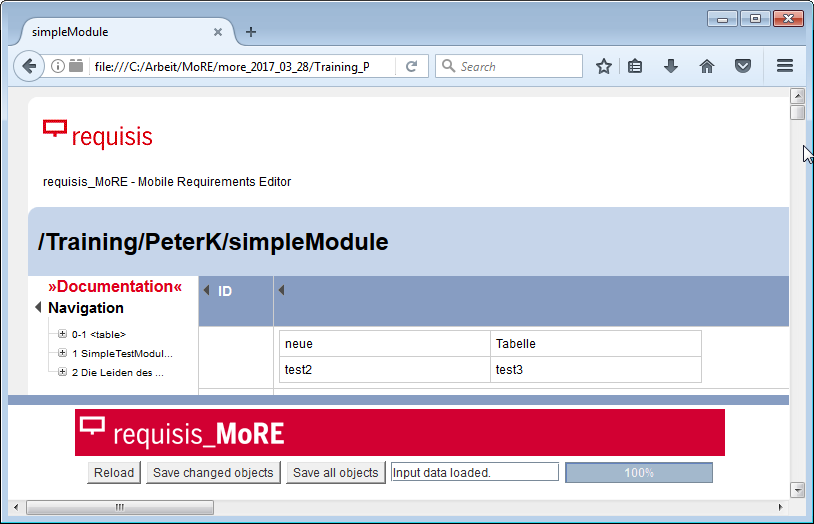
Task: Click the search magnifier icon
Action: (x=448, y=66)
